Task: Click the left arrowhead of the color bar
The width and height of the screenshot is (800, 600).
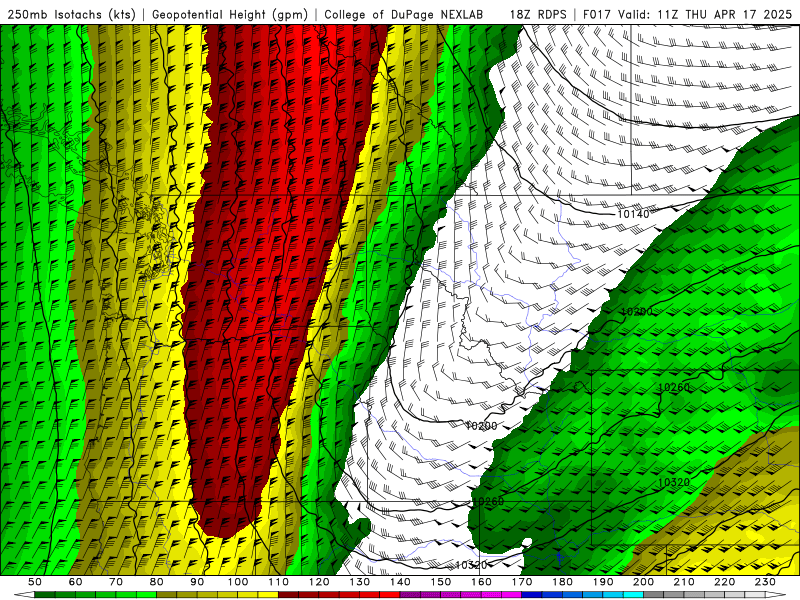Action: click(24, 594)
